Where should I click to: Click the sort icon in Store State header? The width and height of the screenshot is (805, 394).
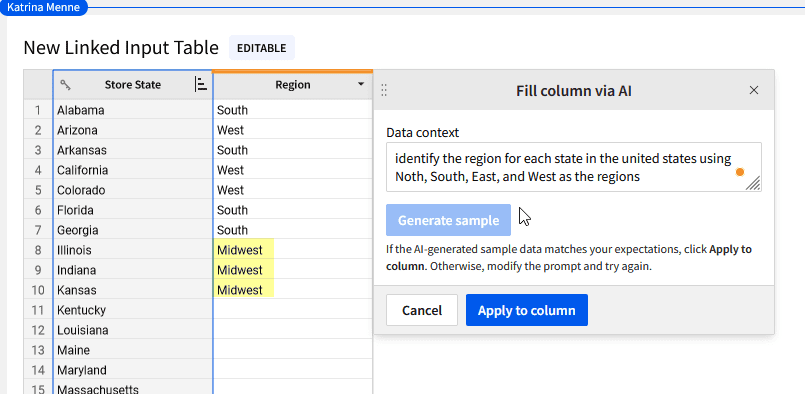(201, 84)
